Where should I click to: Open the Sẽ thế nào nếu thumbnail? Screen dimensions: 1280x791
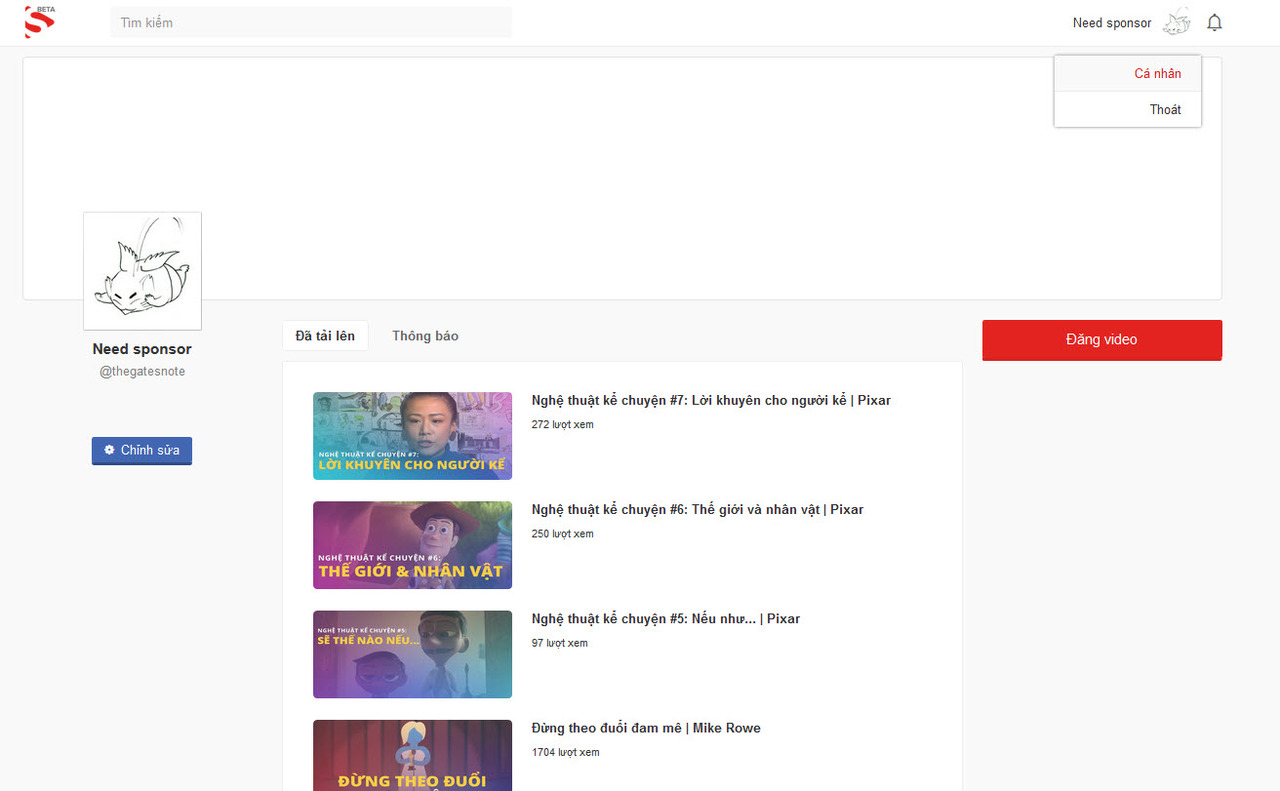pyautogui.click(x=412, y=654)
